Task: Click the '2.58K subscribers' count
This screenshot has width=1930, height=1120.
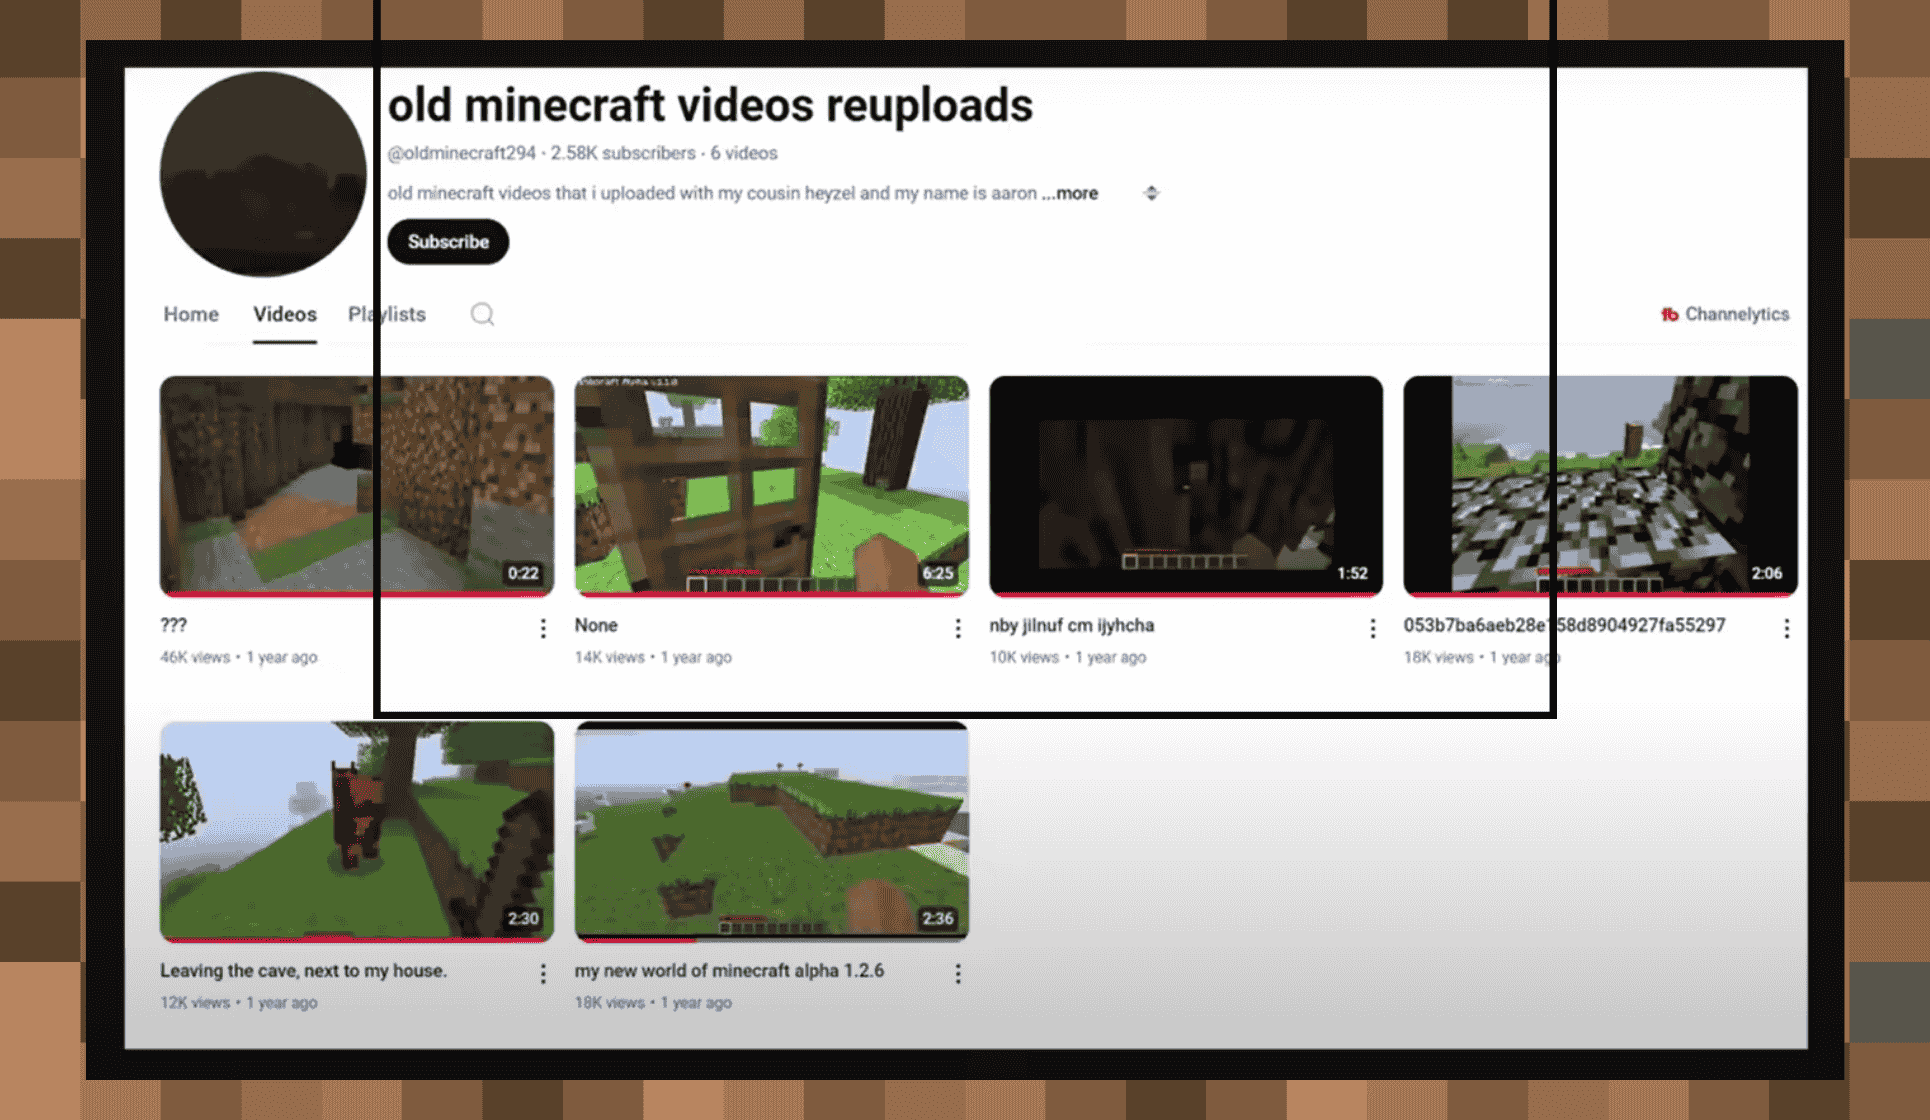Action: pos(623,153)
